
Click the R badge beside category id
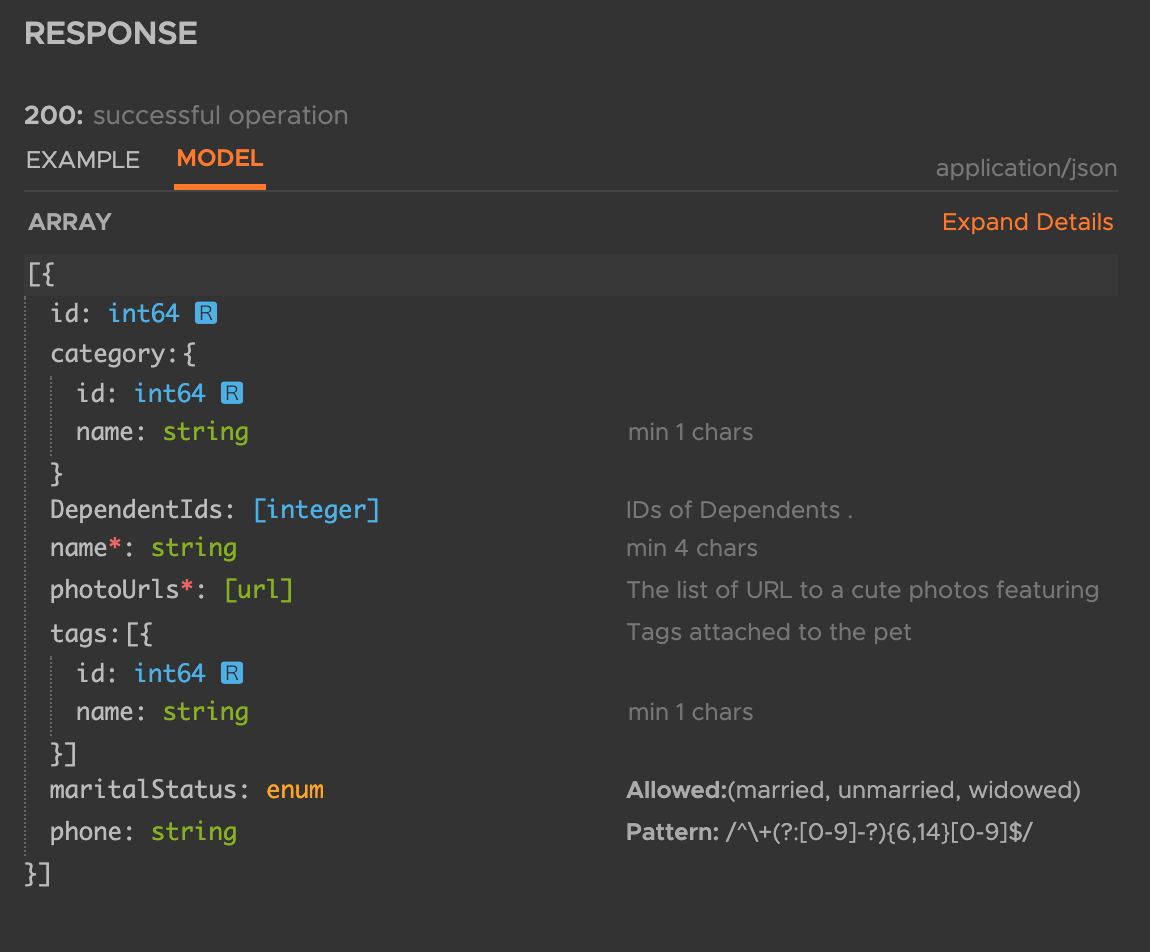point(231,394)
